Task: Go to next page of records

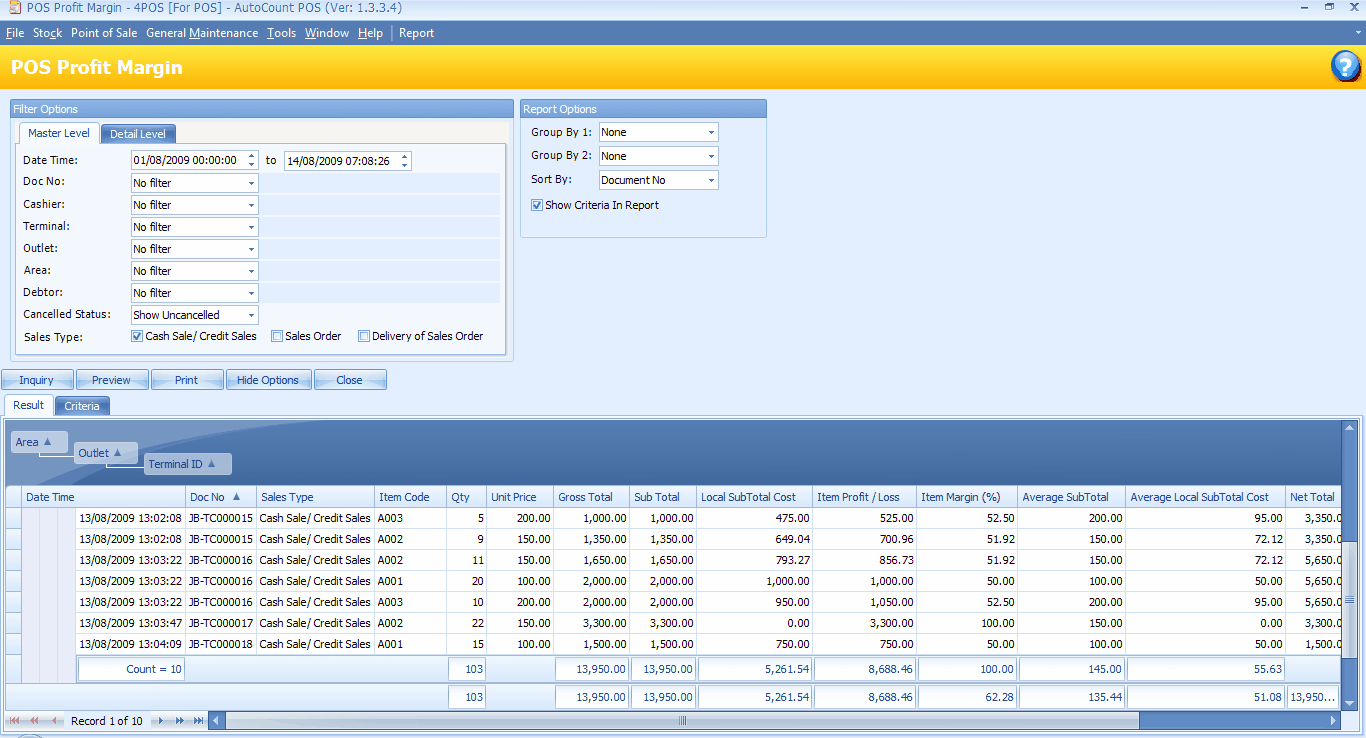Action: [180, 721]
